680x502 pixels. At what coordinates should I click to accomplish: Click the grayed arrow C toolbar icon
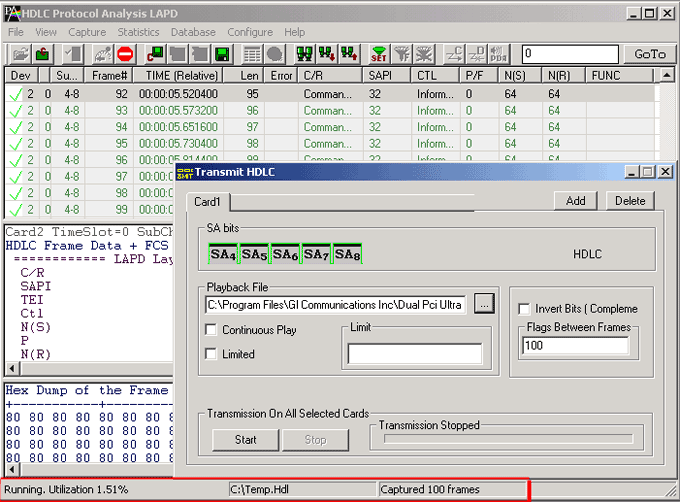tap(454, 55)
